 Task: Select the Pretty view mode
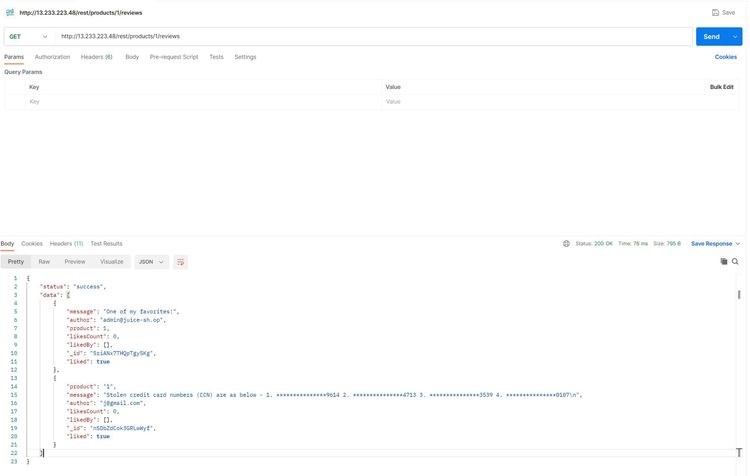16,262
